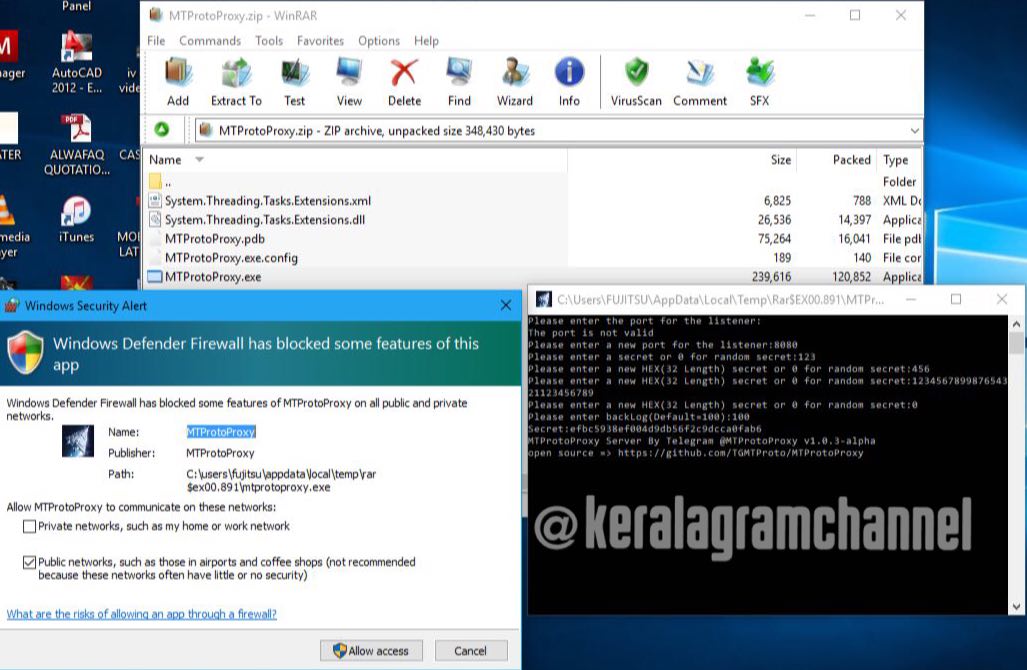Close the Windows Security Alert dialog
Screen dimensions: 1027x670
(x=506, y=305)
